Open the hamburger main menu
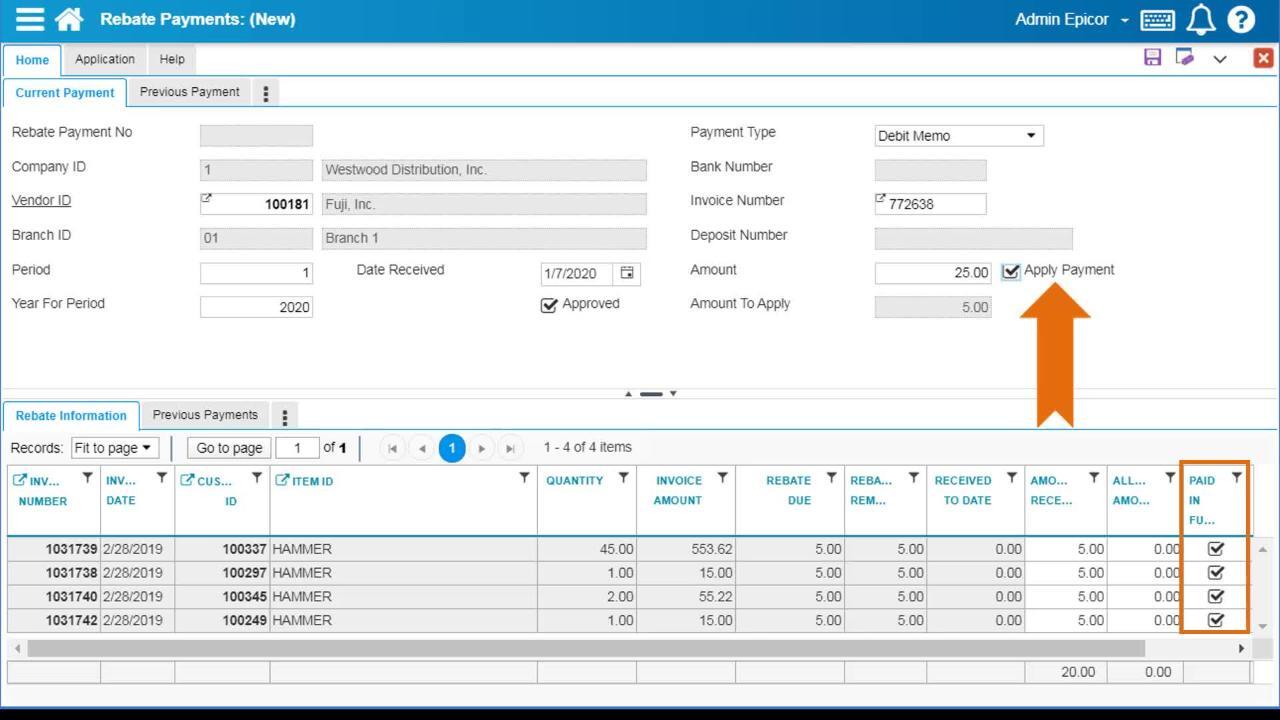 [30, 19]
